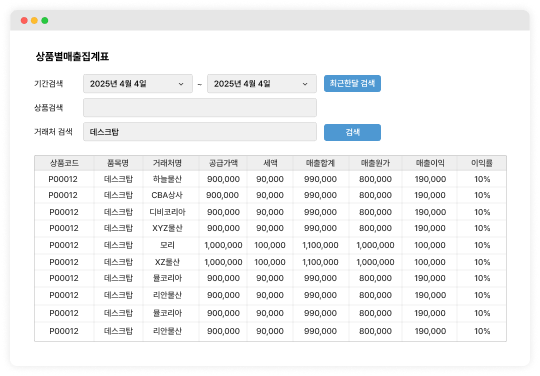The height and width of the screenshot is (376, 540).
Task: Click P00012 code in the XYZ물산 row
Action: click(x=64, y=228)
